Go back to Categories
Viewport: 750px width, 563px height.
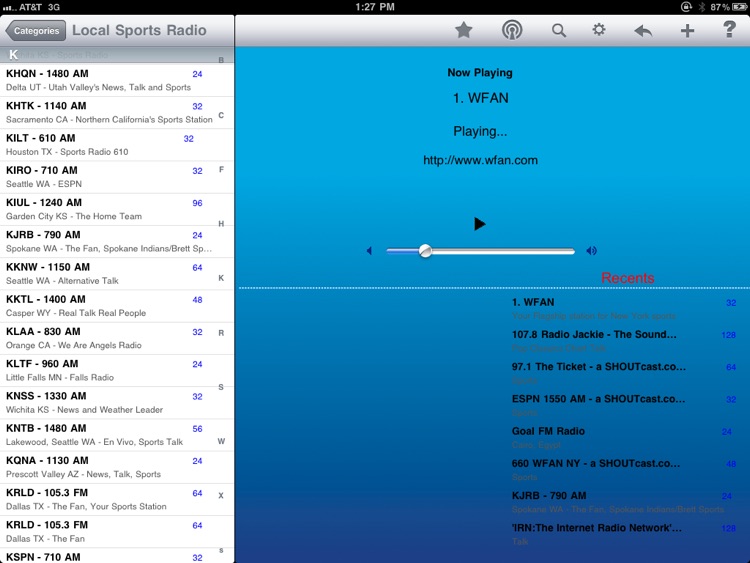click(x=36, y=31)
